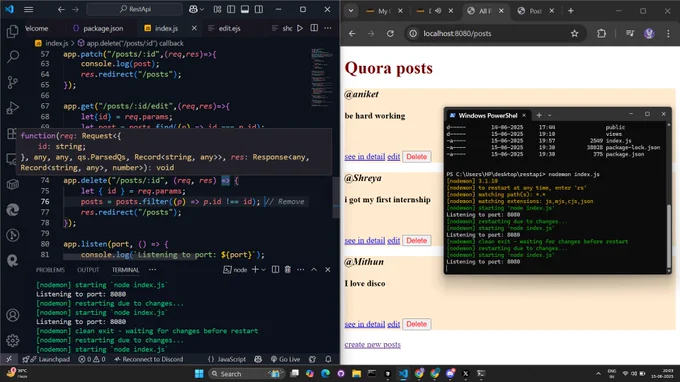680x382 pixels.
Task: Delete the @aniket post
Action: (416, 157)
